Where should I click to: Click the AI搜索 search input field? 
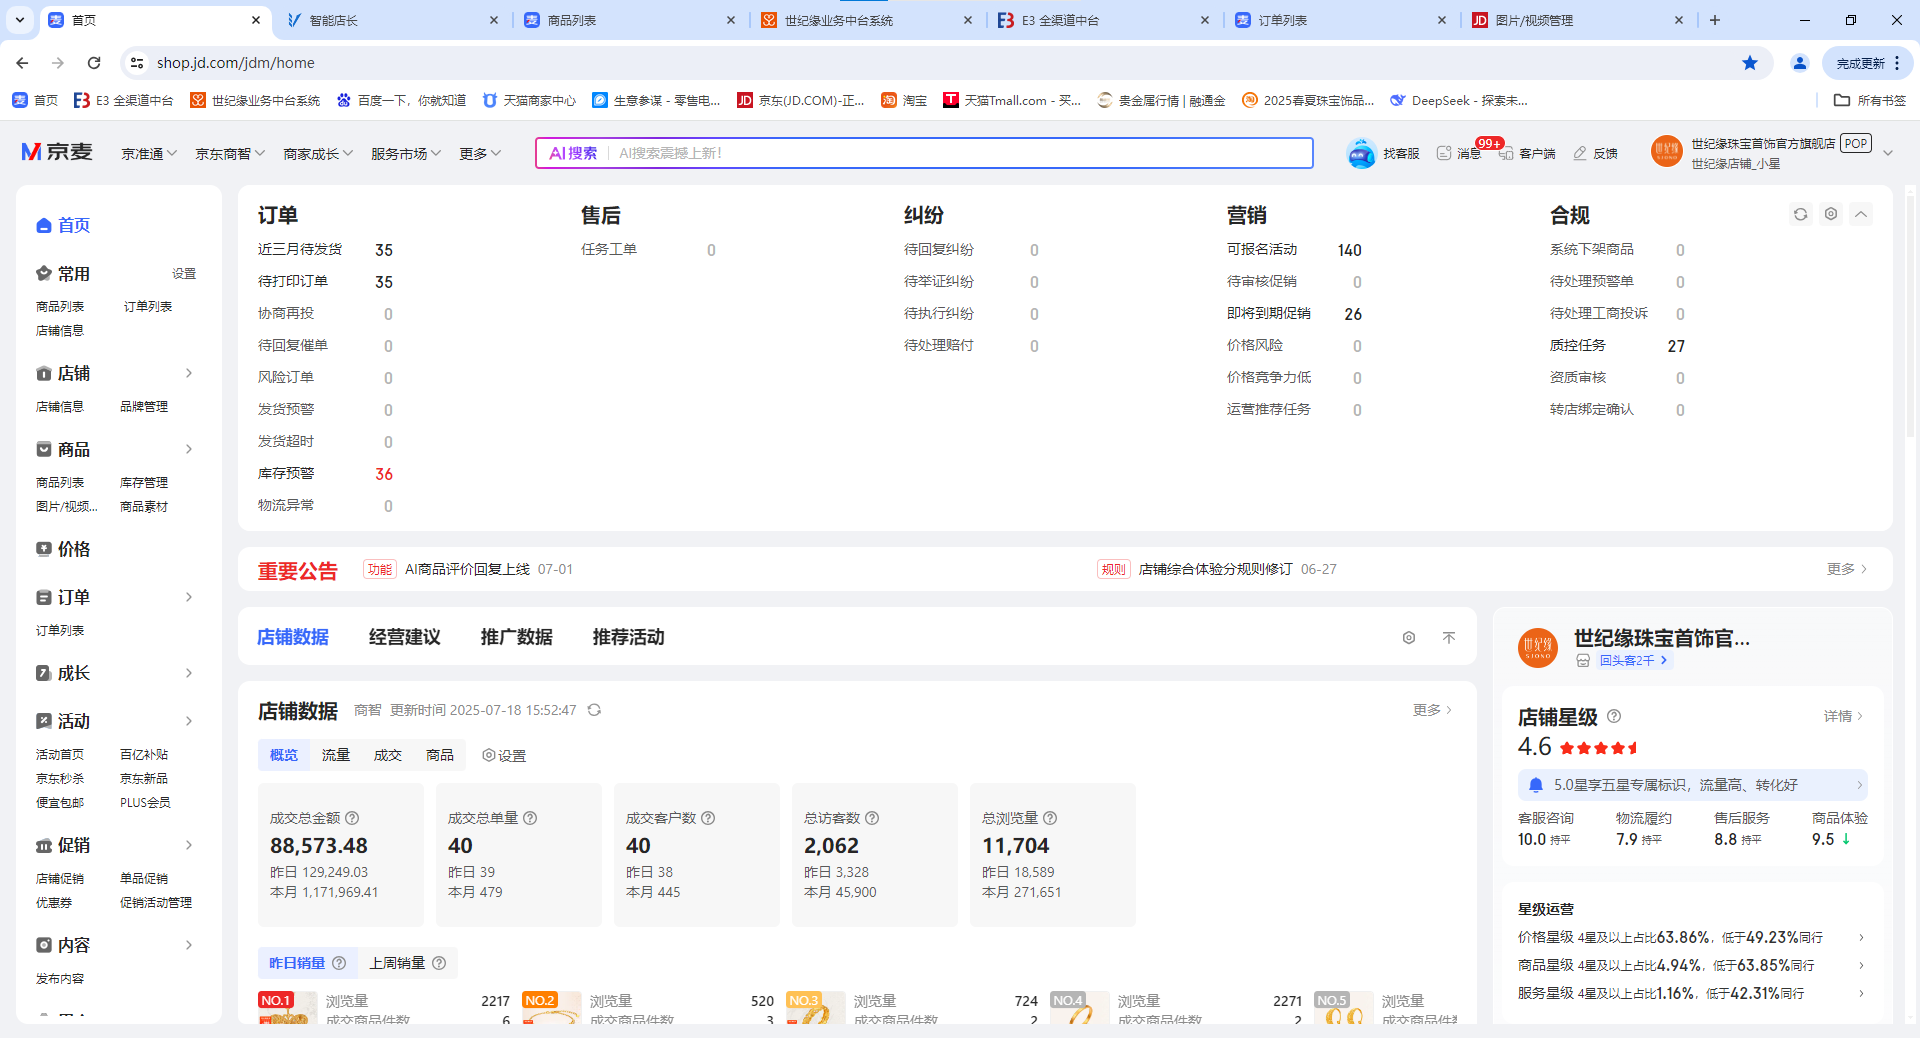(x=960, y=153)
